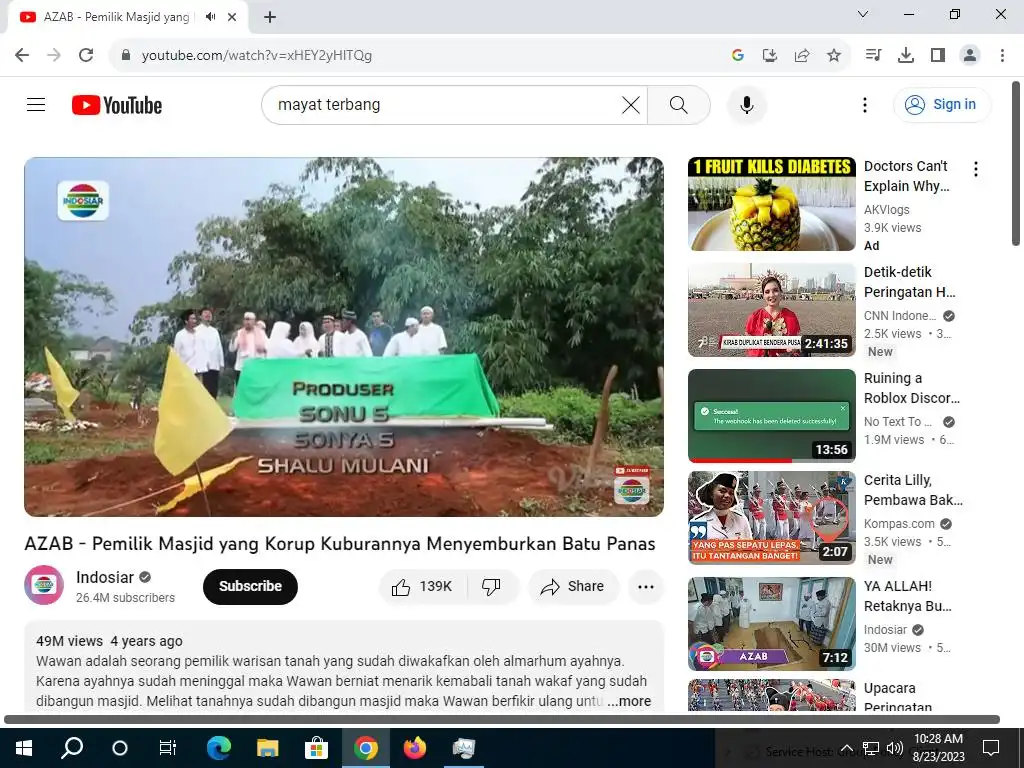This screenshot has height=768, width=1024.
Task: Open Windows Start menu
Action: (x=24, y=748)
